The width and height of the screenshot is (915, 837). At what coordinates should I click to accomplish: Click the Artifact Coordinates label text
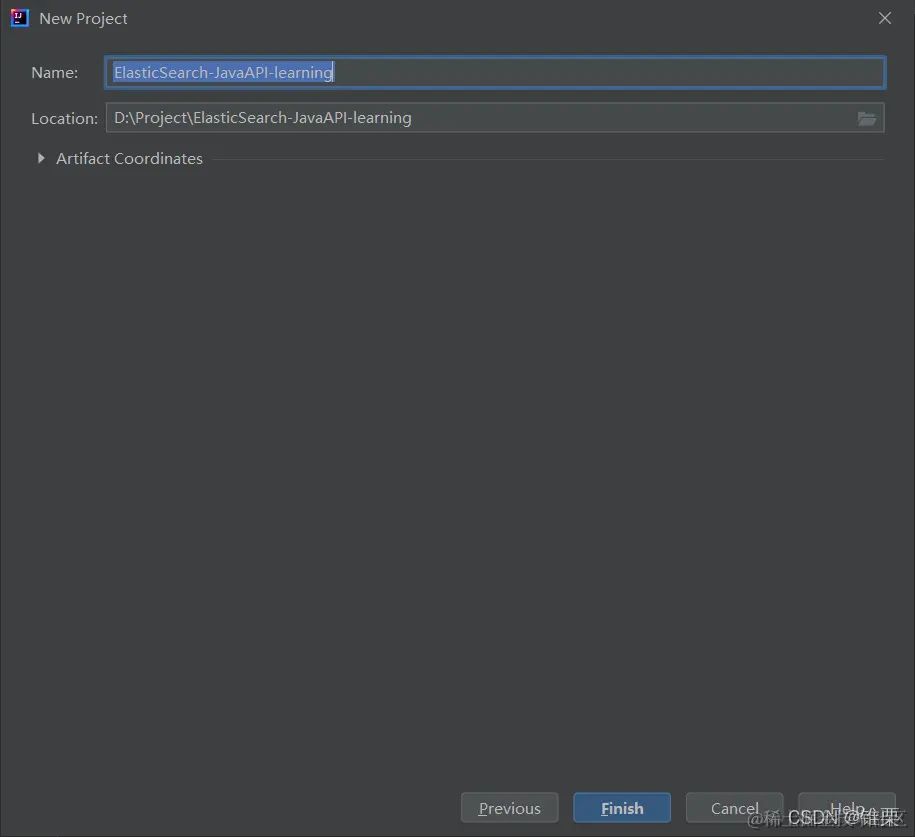click(129, 159)
